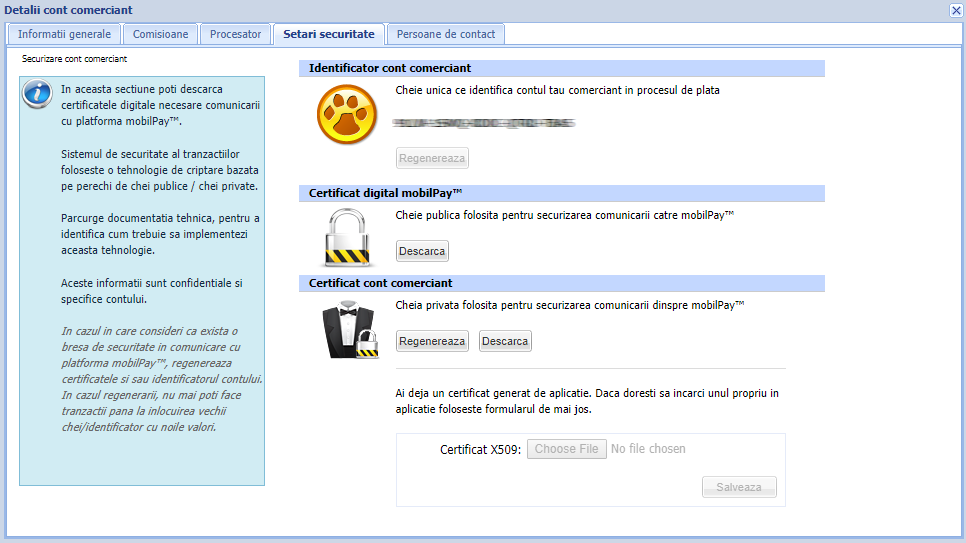Click the blue info icon in left panel
This screenshot has height=543, width=966.
pyautogui.click(x=38, y=95)
